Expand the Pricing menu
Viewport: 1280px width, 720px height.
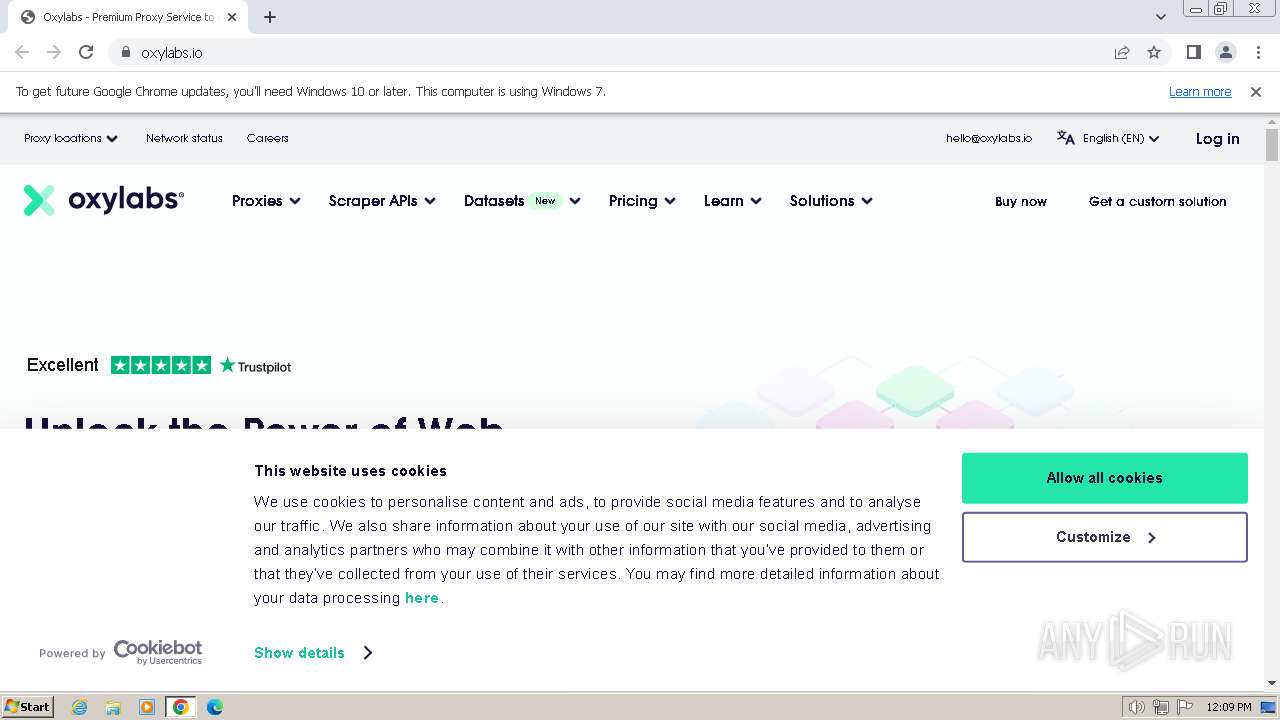(x=642, y=201)
